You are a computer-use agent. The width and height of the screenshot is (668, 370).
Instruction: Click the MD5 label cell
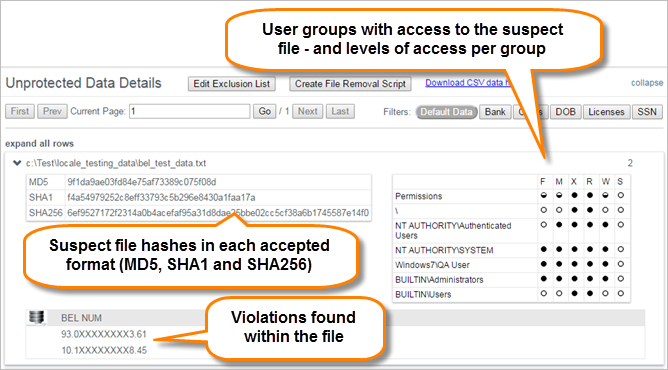pyautogui.click(x=46, y=182)
